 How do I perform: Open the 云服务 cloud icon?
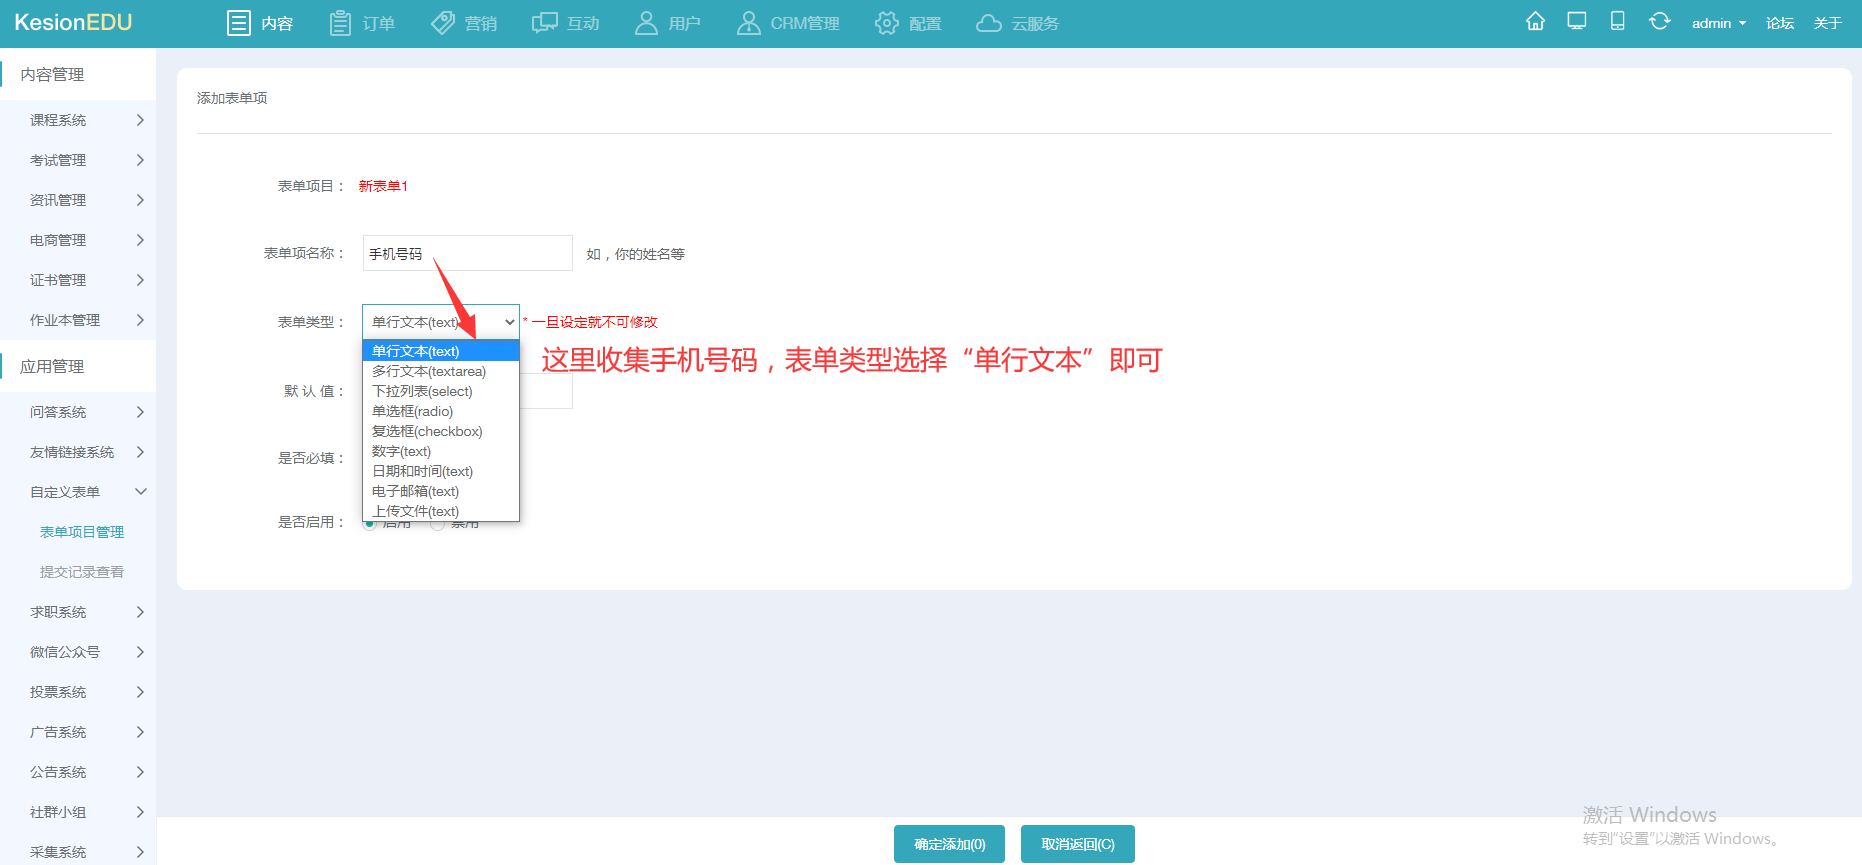click(988, 23)
